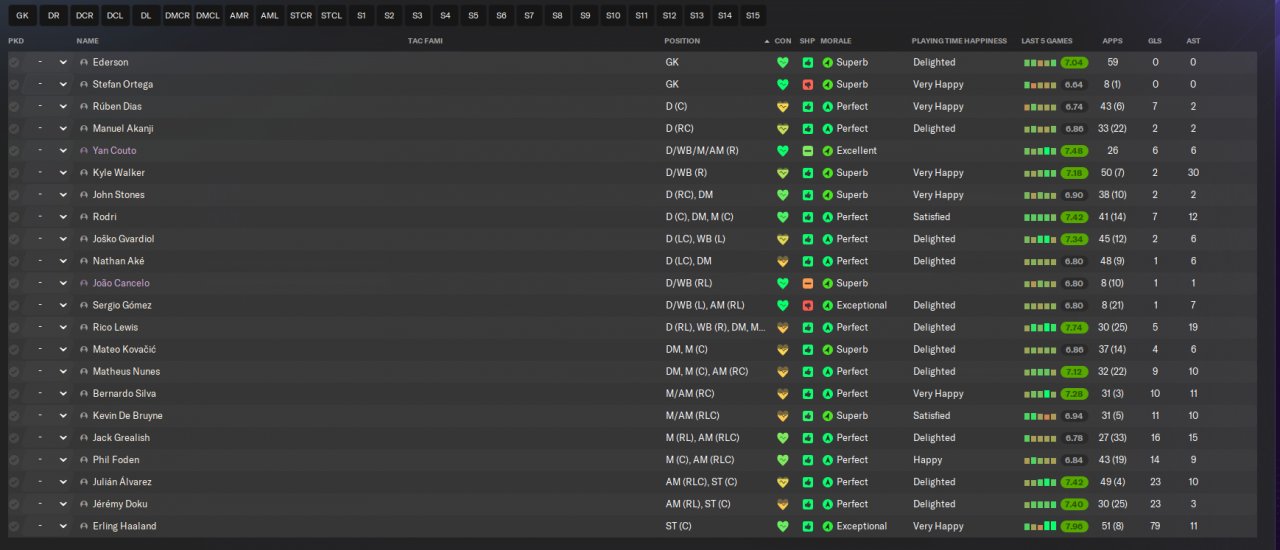Open the selection dropdown chevron for Yan Couto
The height and width of the screenshot is (550, 1280).
(63, 150)
